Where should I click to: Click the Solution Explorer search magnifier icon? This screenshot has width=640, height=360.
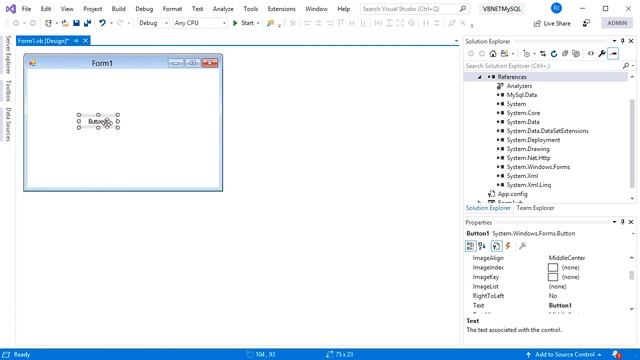pos(626,66)
